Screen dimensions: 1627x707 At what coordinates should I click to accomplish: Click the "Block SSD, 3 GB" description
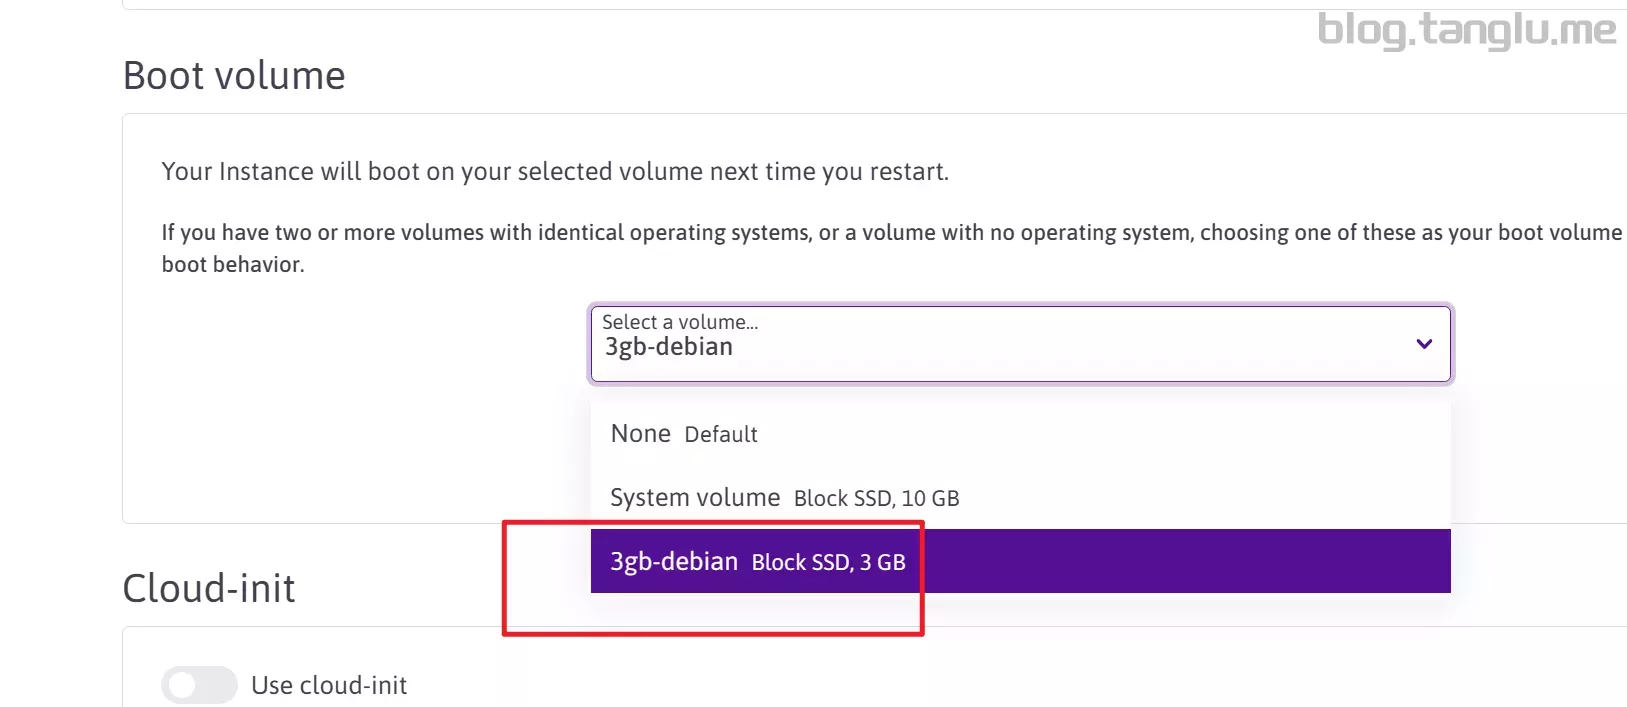[x=829, y=562]
